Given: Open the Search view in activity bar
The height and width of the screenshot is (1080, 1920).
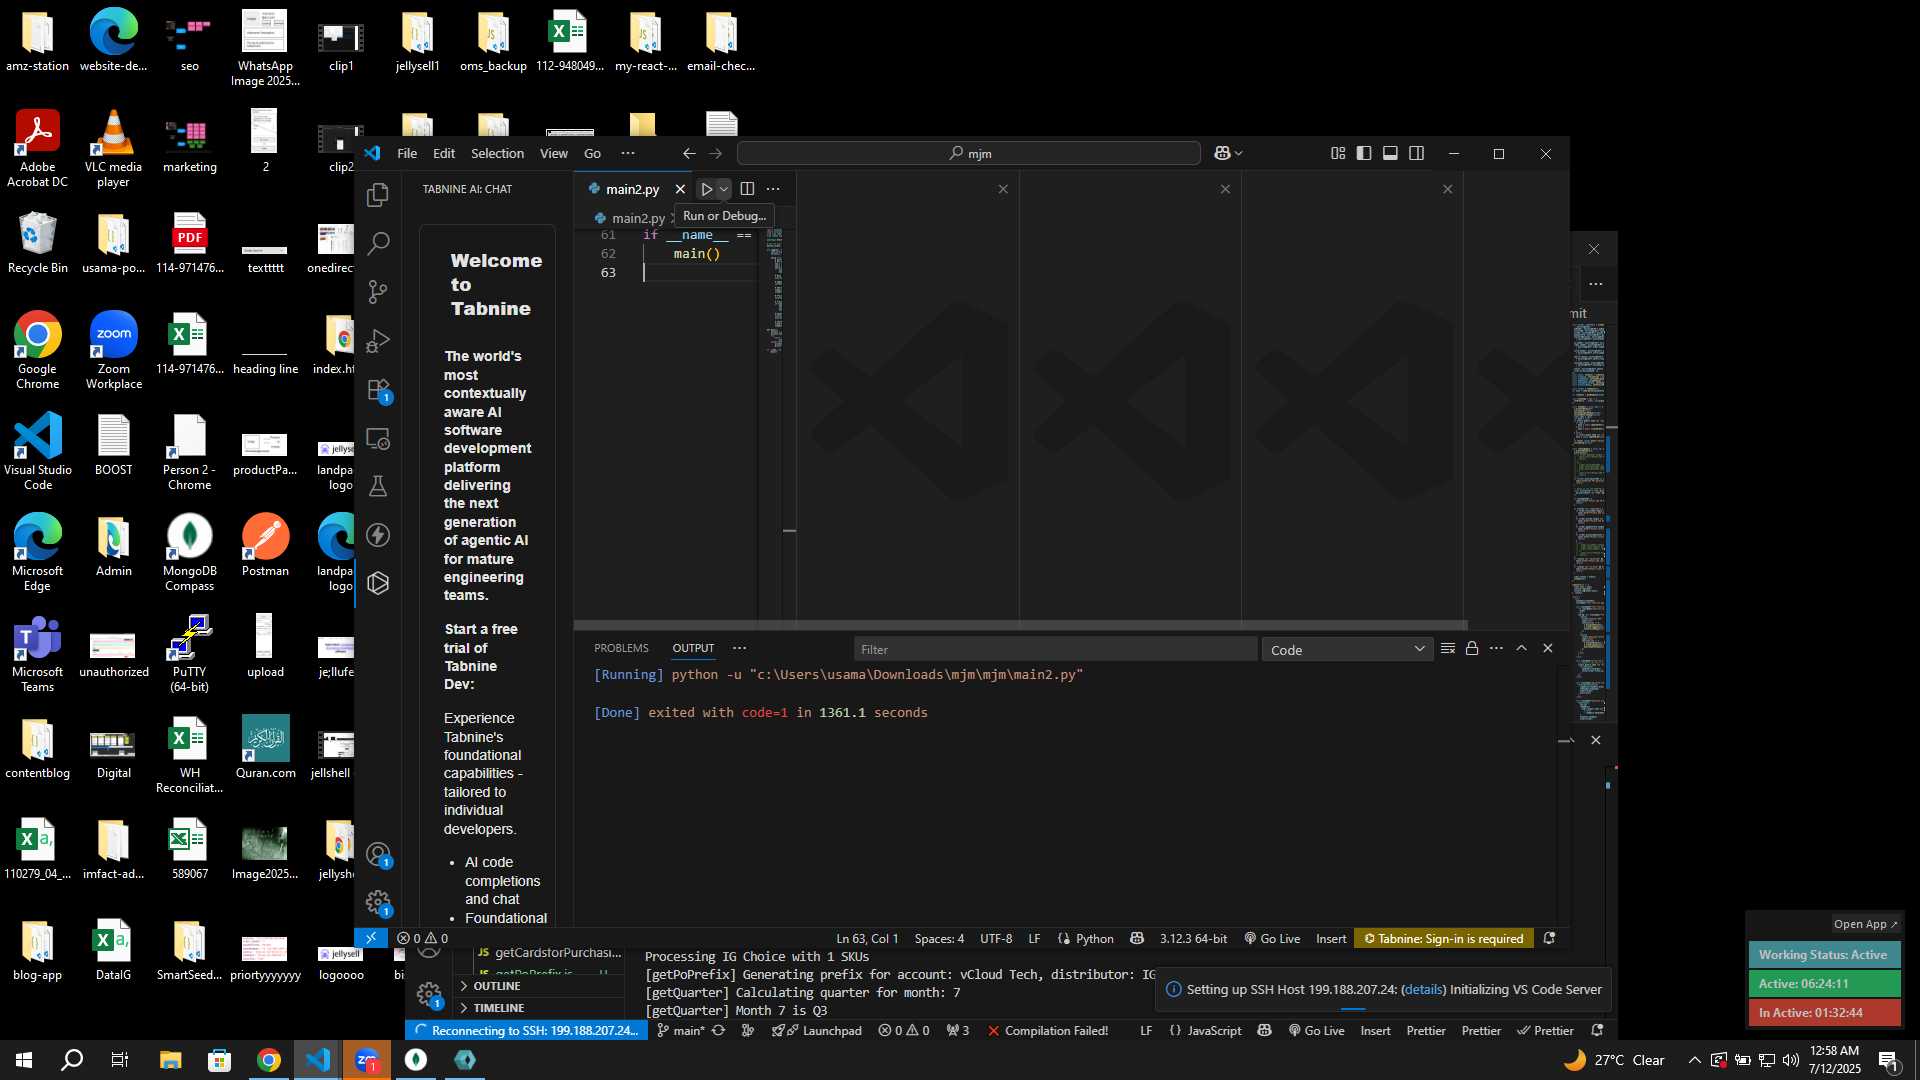Looking at the screenshot, I should 378,243.
